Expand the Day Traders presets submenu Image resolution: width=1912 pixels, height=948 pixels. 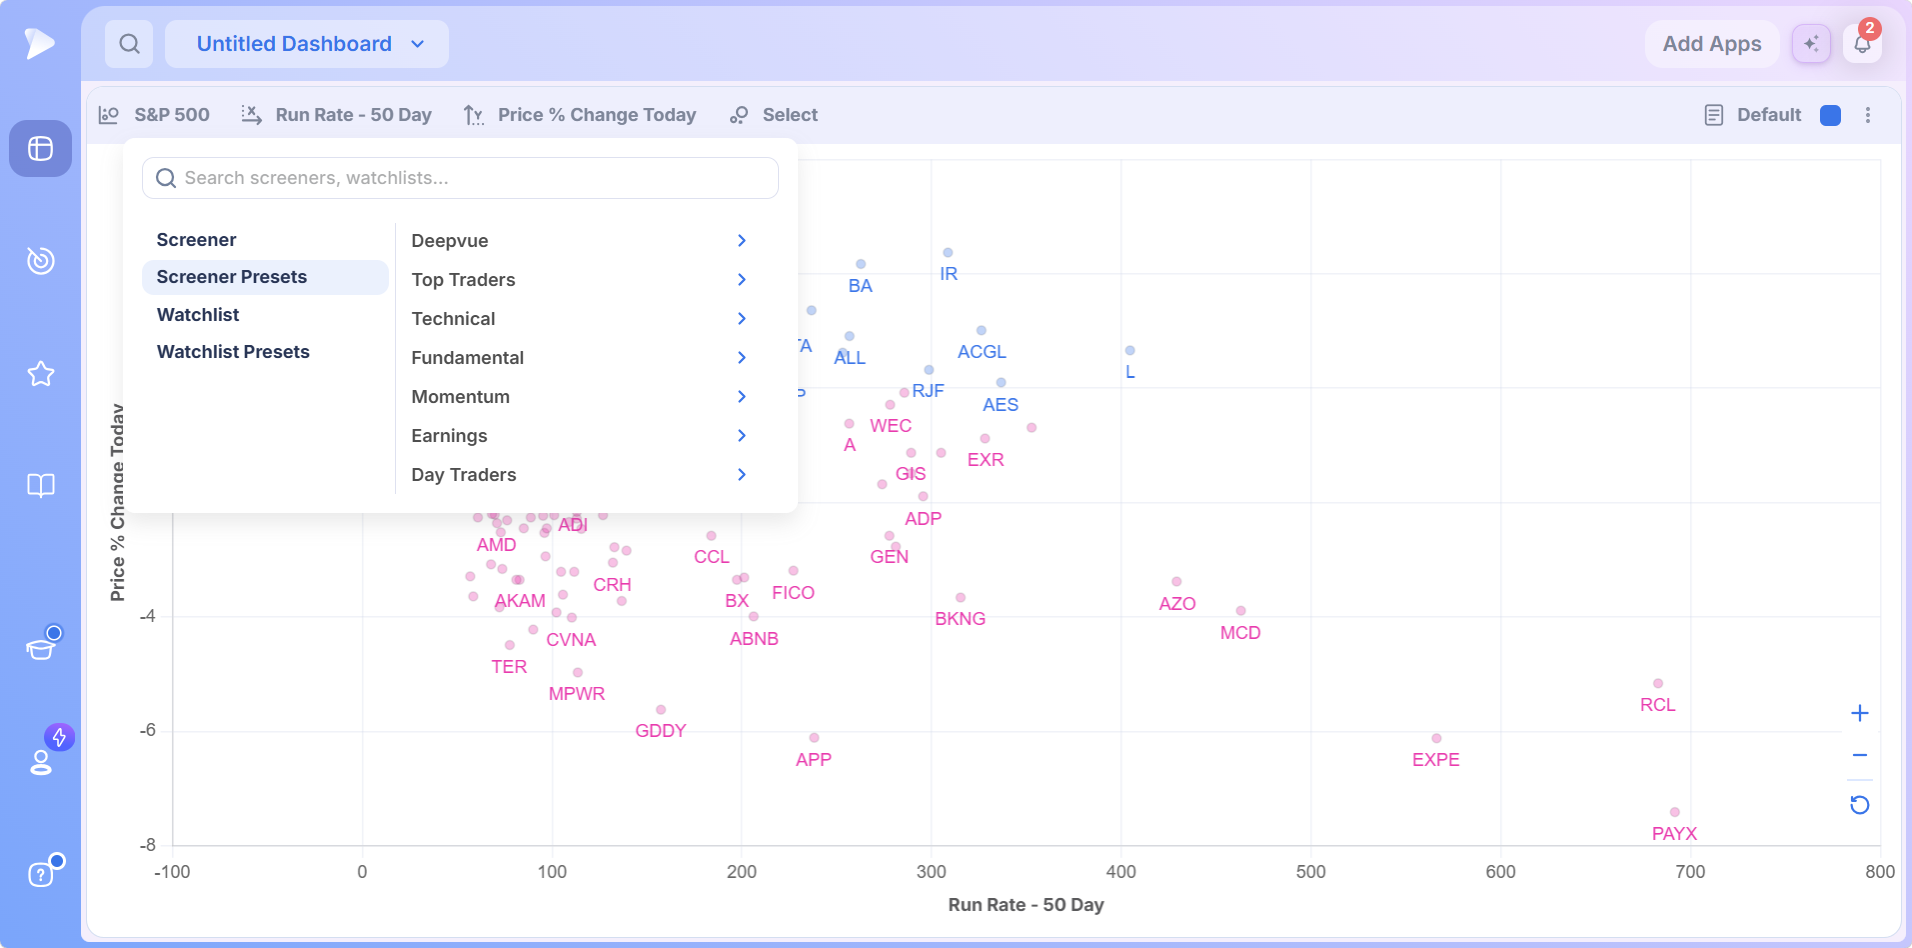pos(579,475)
